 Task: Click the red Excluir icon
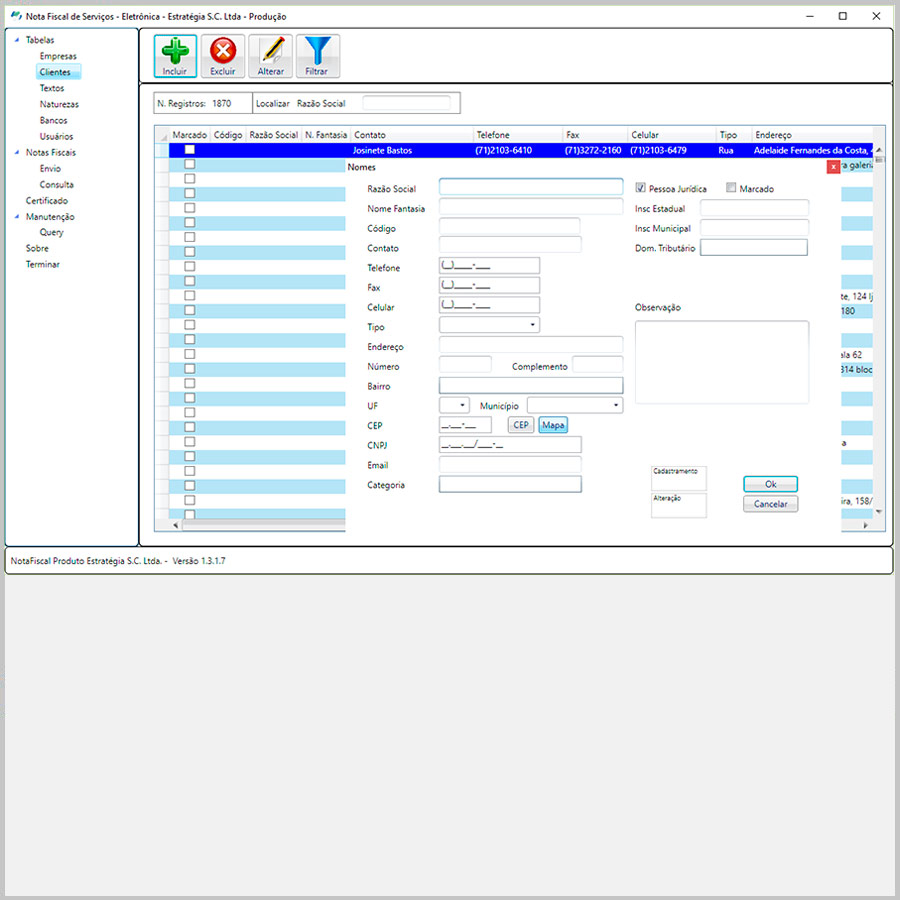point(223,56)
